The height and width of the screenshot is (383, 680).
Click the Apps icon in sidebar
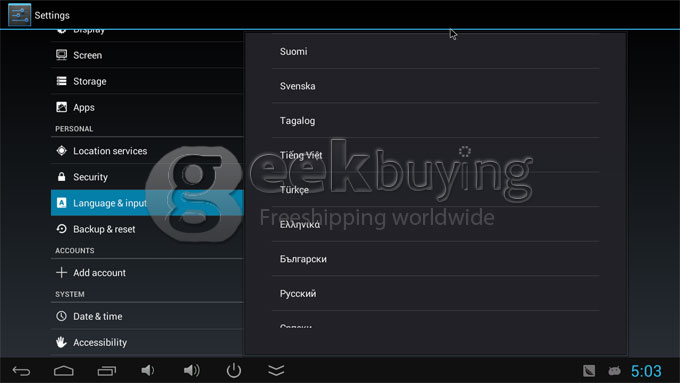pos(62,107)
